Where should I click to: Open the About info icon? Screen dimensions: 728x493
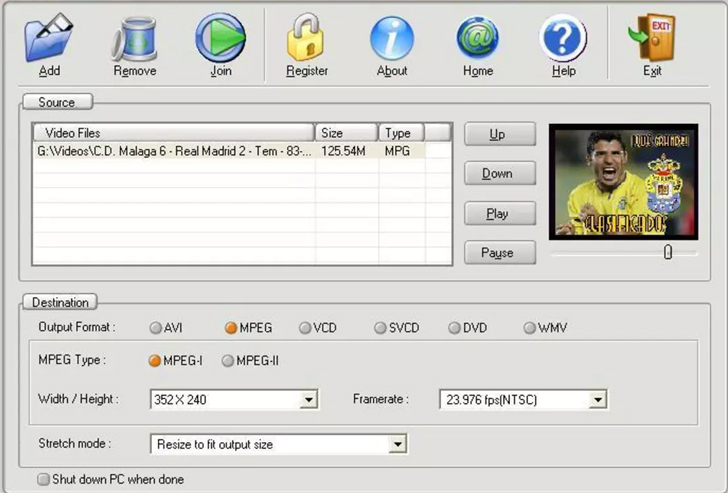pyautogui.click(x=391, y=38)
